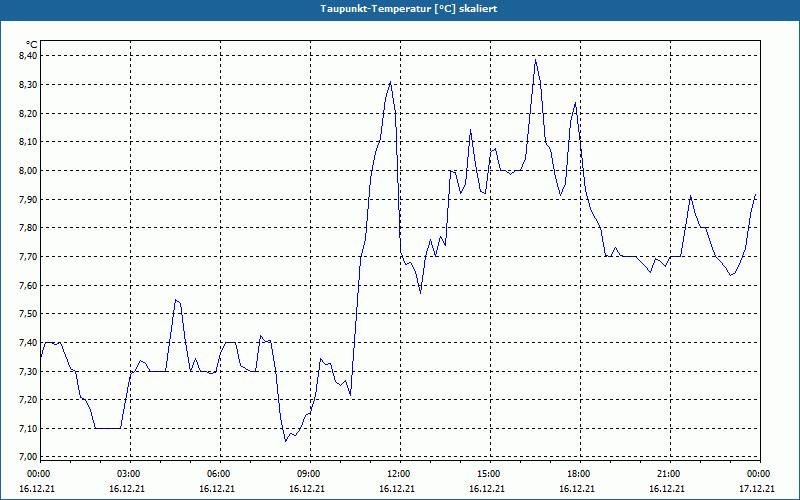This screenshot has width=800, height=500.
Task: Click the 15:00 time label
Action: (487, 474)
